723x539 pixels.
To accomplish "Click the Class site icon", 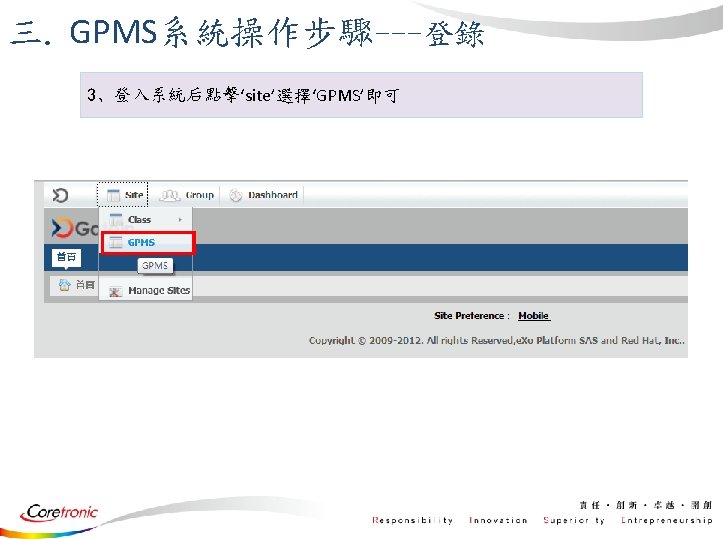I will [x=116, y=219].
